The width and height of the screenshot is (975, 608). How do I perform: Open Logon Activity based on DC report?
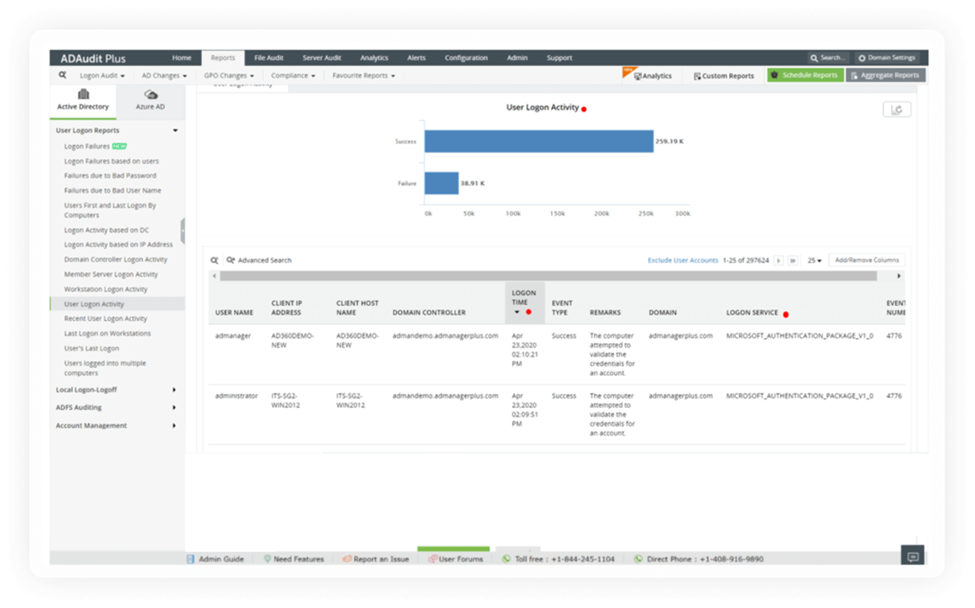point(106,230)
